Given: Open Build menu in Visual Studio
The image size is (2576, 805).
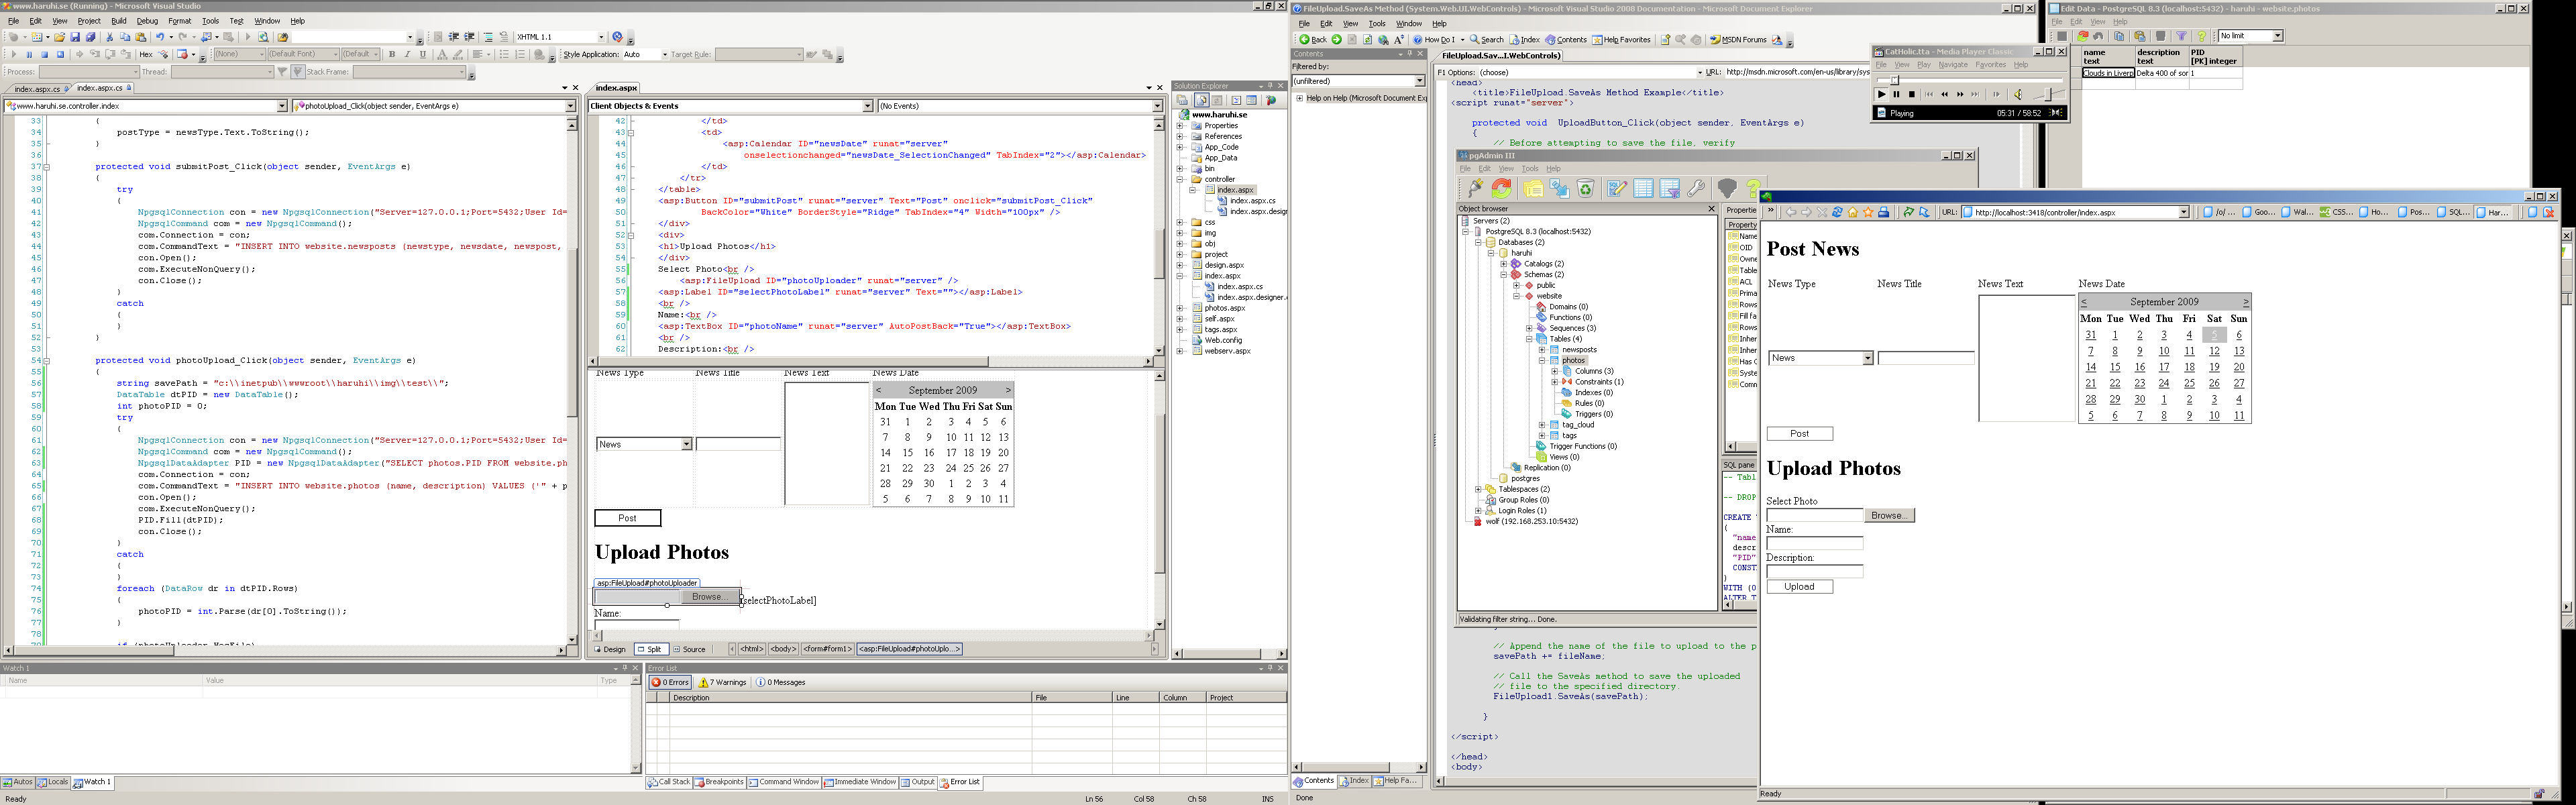Looking at the screenshot, I should [118, 21].
